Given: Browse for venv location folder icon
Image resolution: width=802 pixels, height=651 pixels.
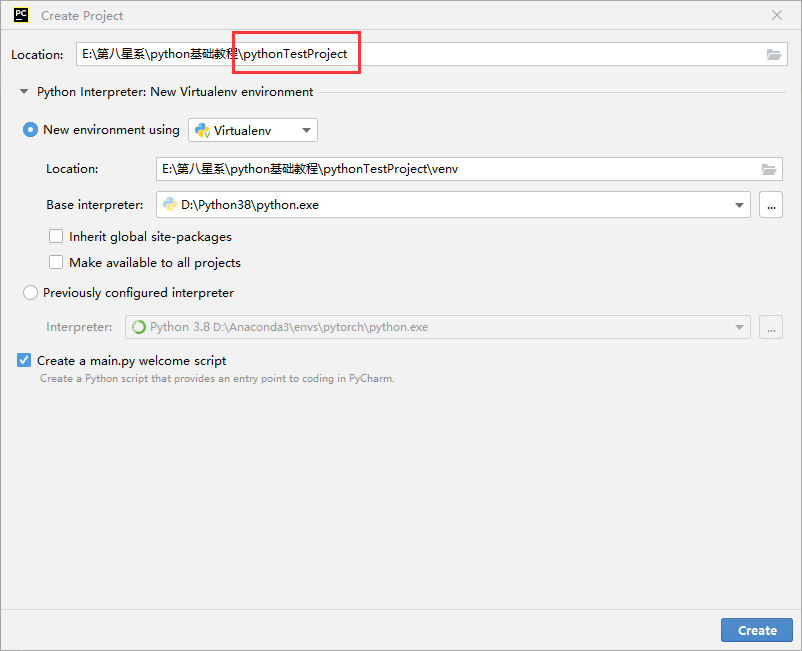Looking at the screenshot, I should pos(769,169).
